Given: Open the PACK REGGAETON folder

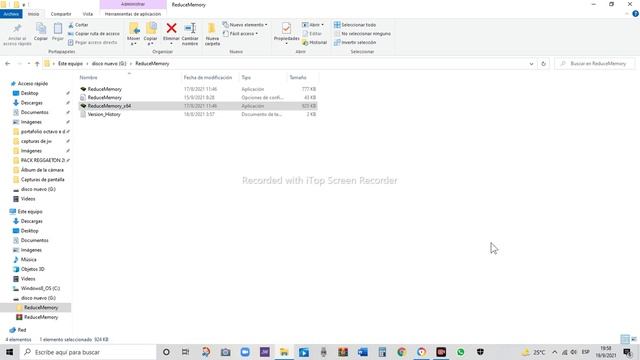Looking at the screenshot, I should [42, 160].
